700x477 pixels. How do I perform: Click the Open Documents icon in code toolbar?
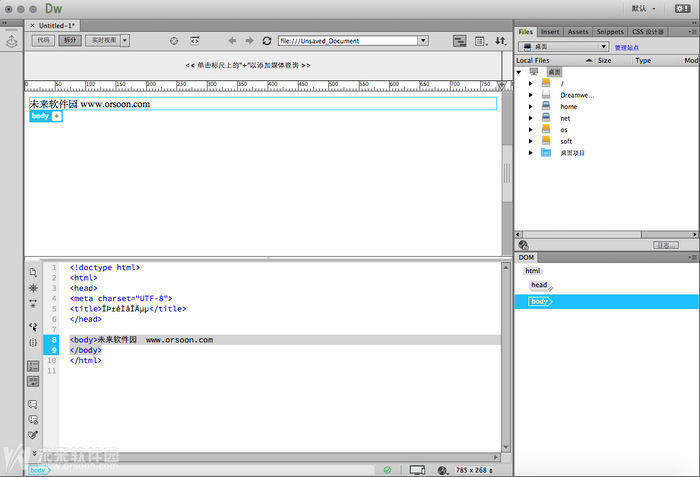click(33, 272)
